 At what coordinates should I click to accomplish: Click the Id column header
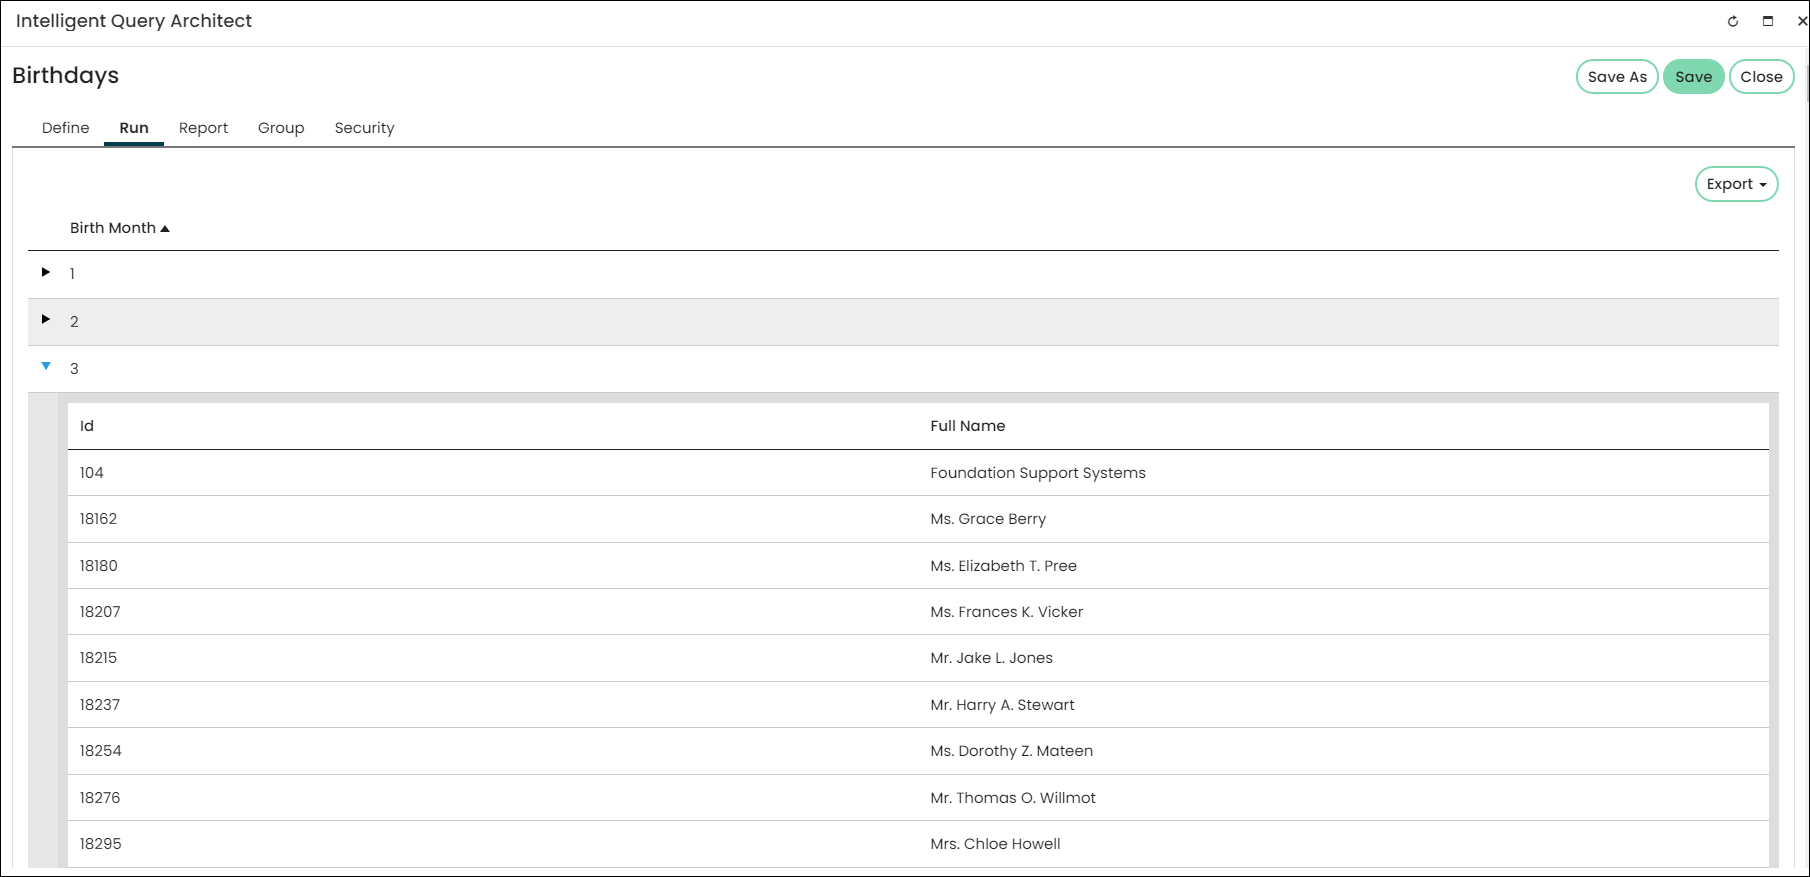pos(87,426)
